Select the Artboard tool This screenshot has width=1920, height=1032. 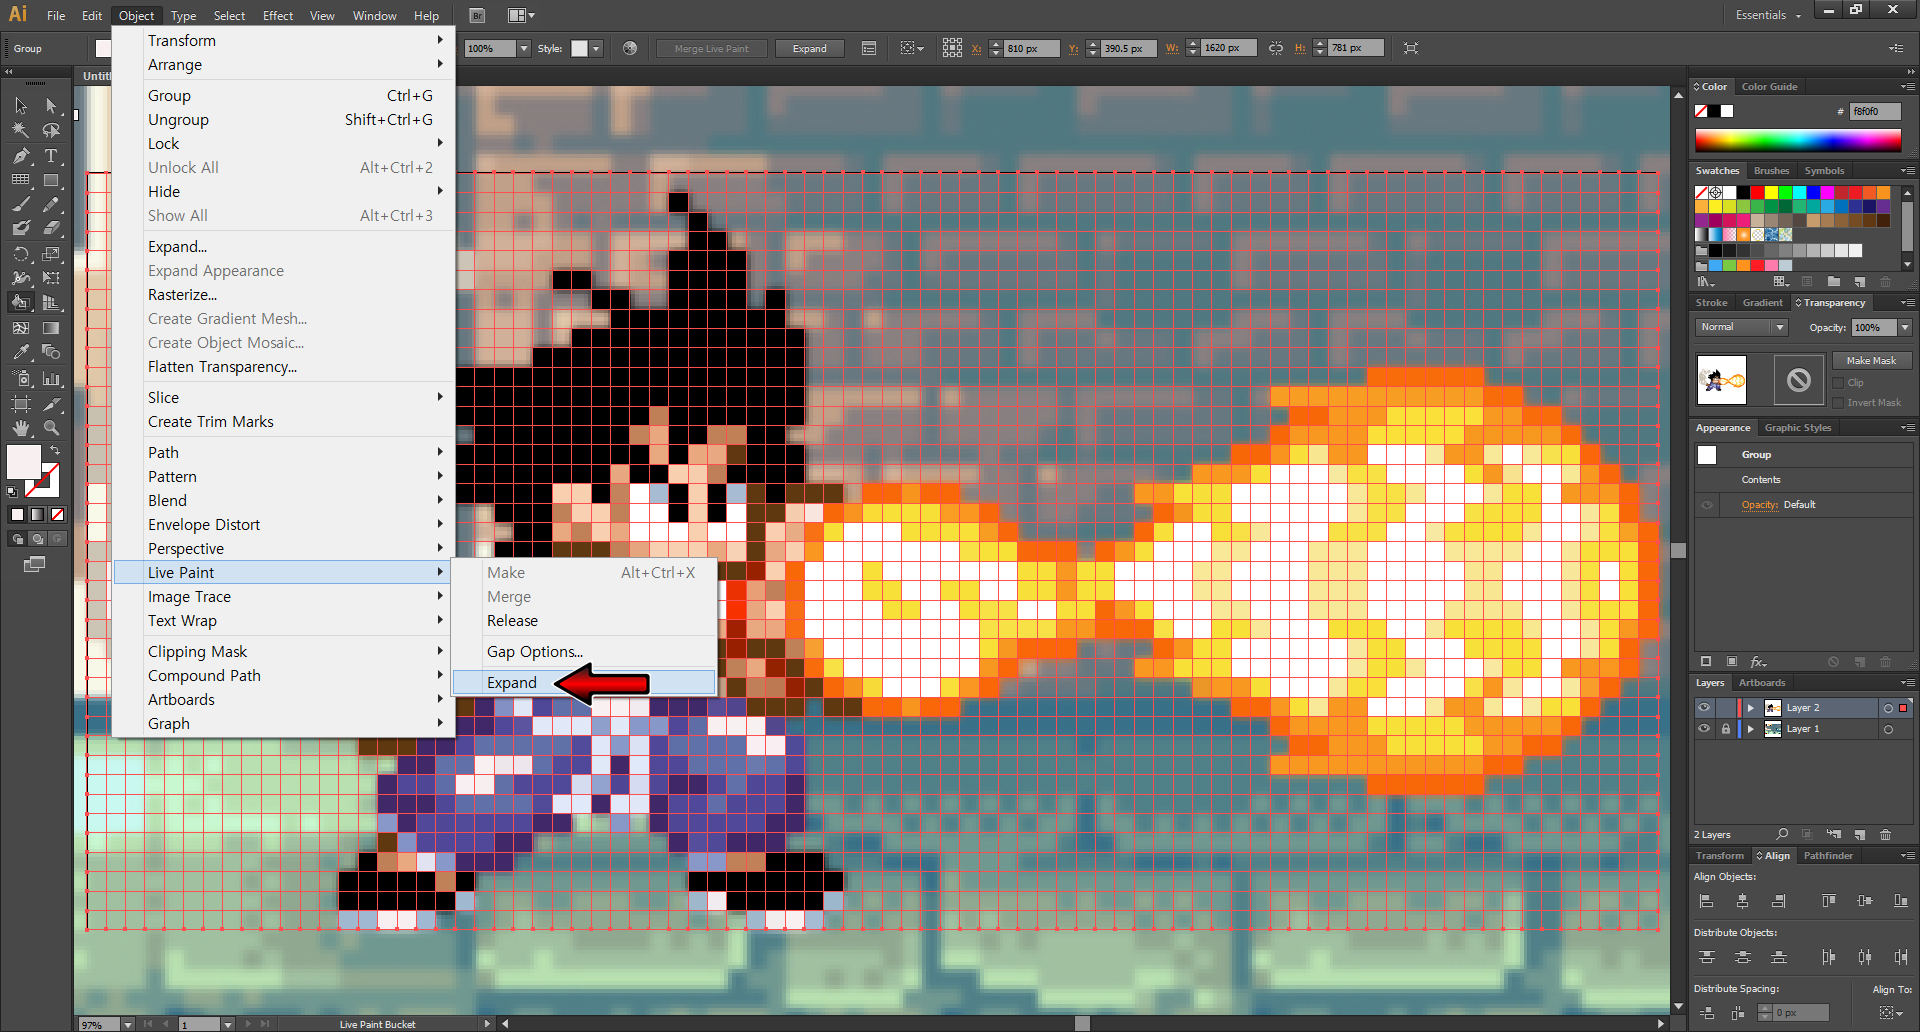(x=21, y=404)
